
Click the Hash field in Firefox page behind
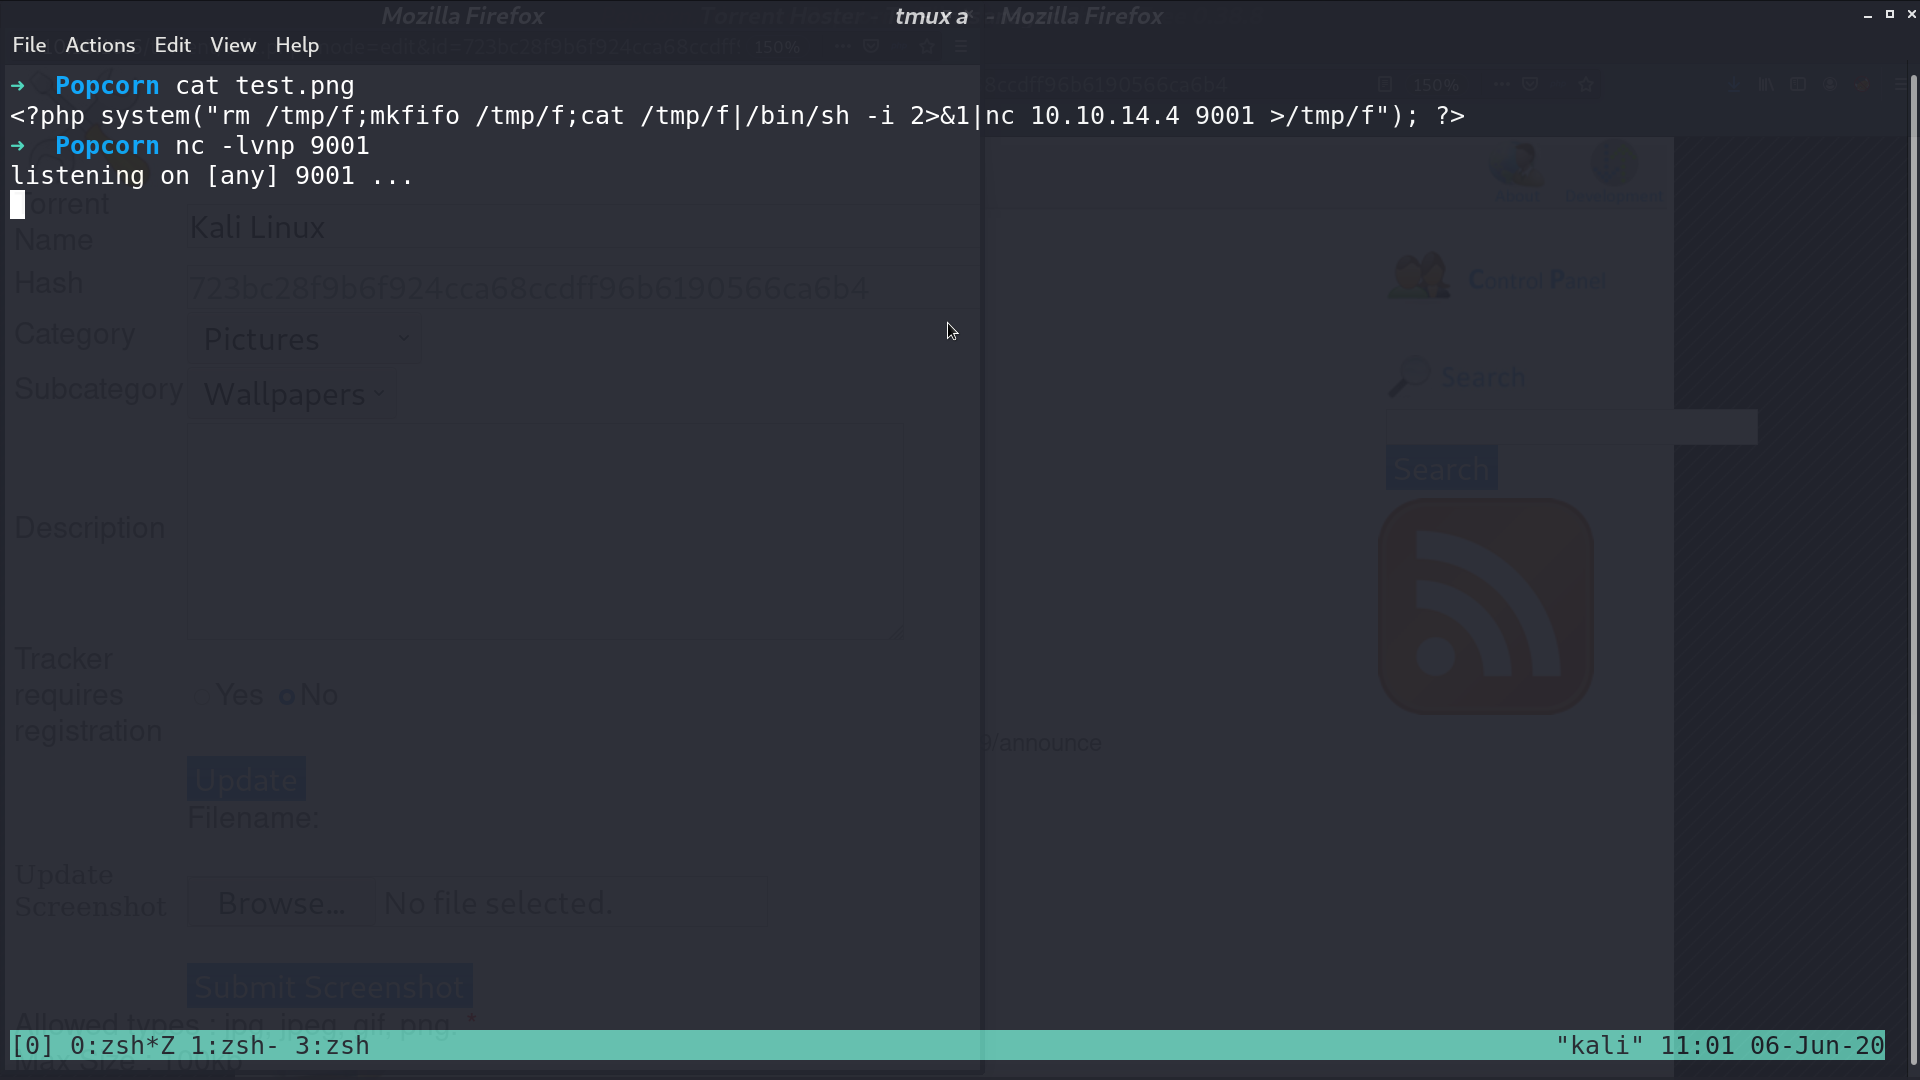582,288
